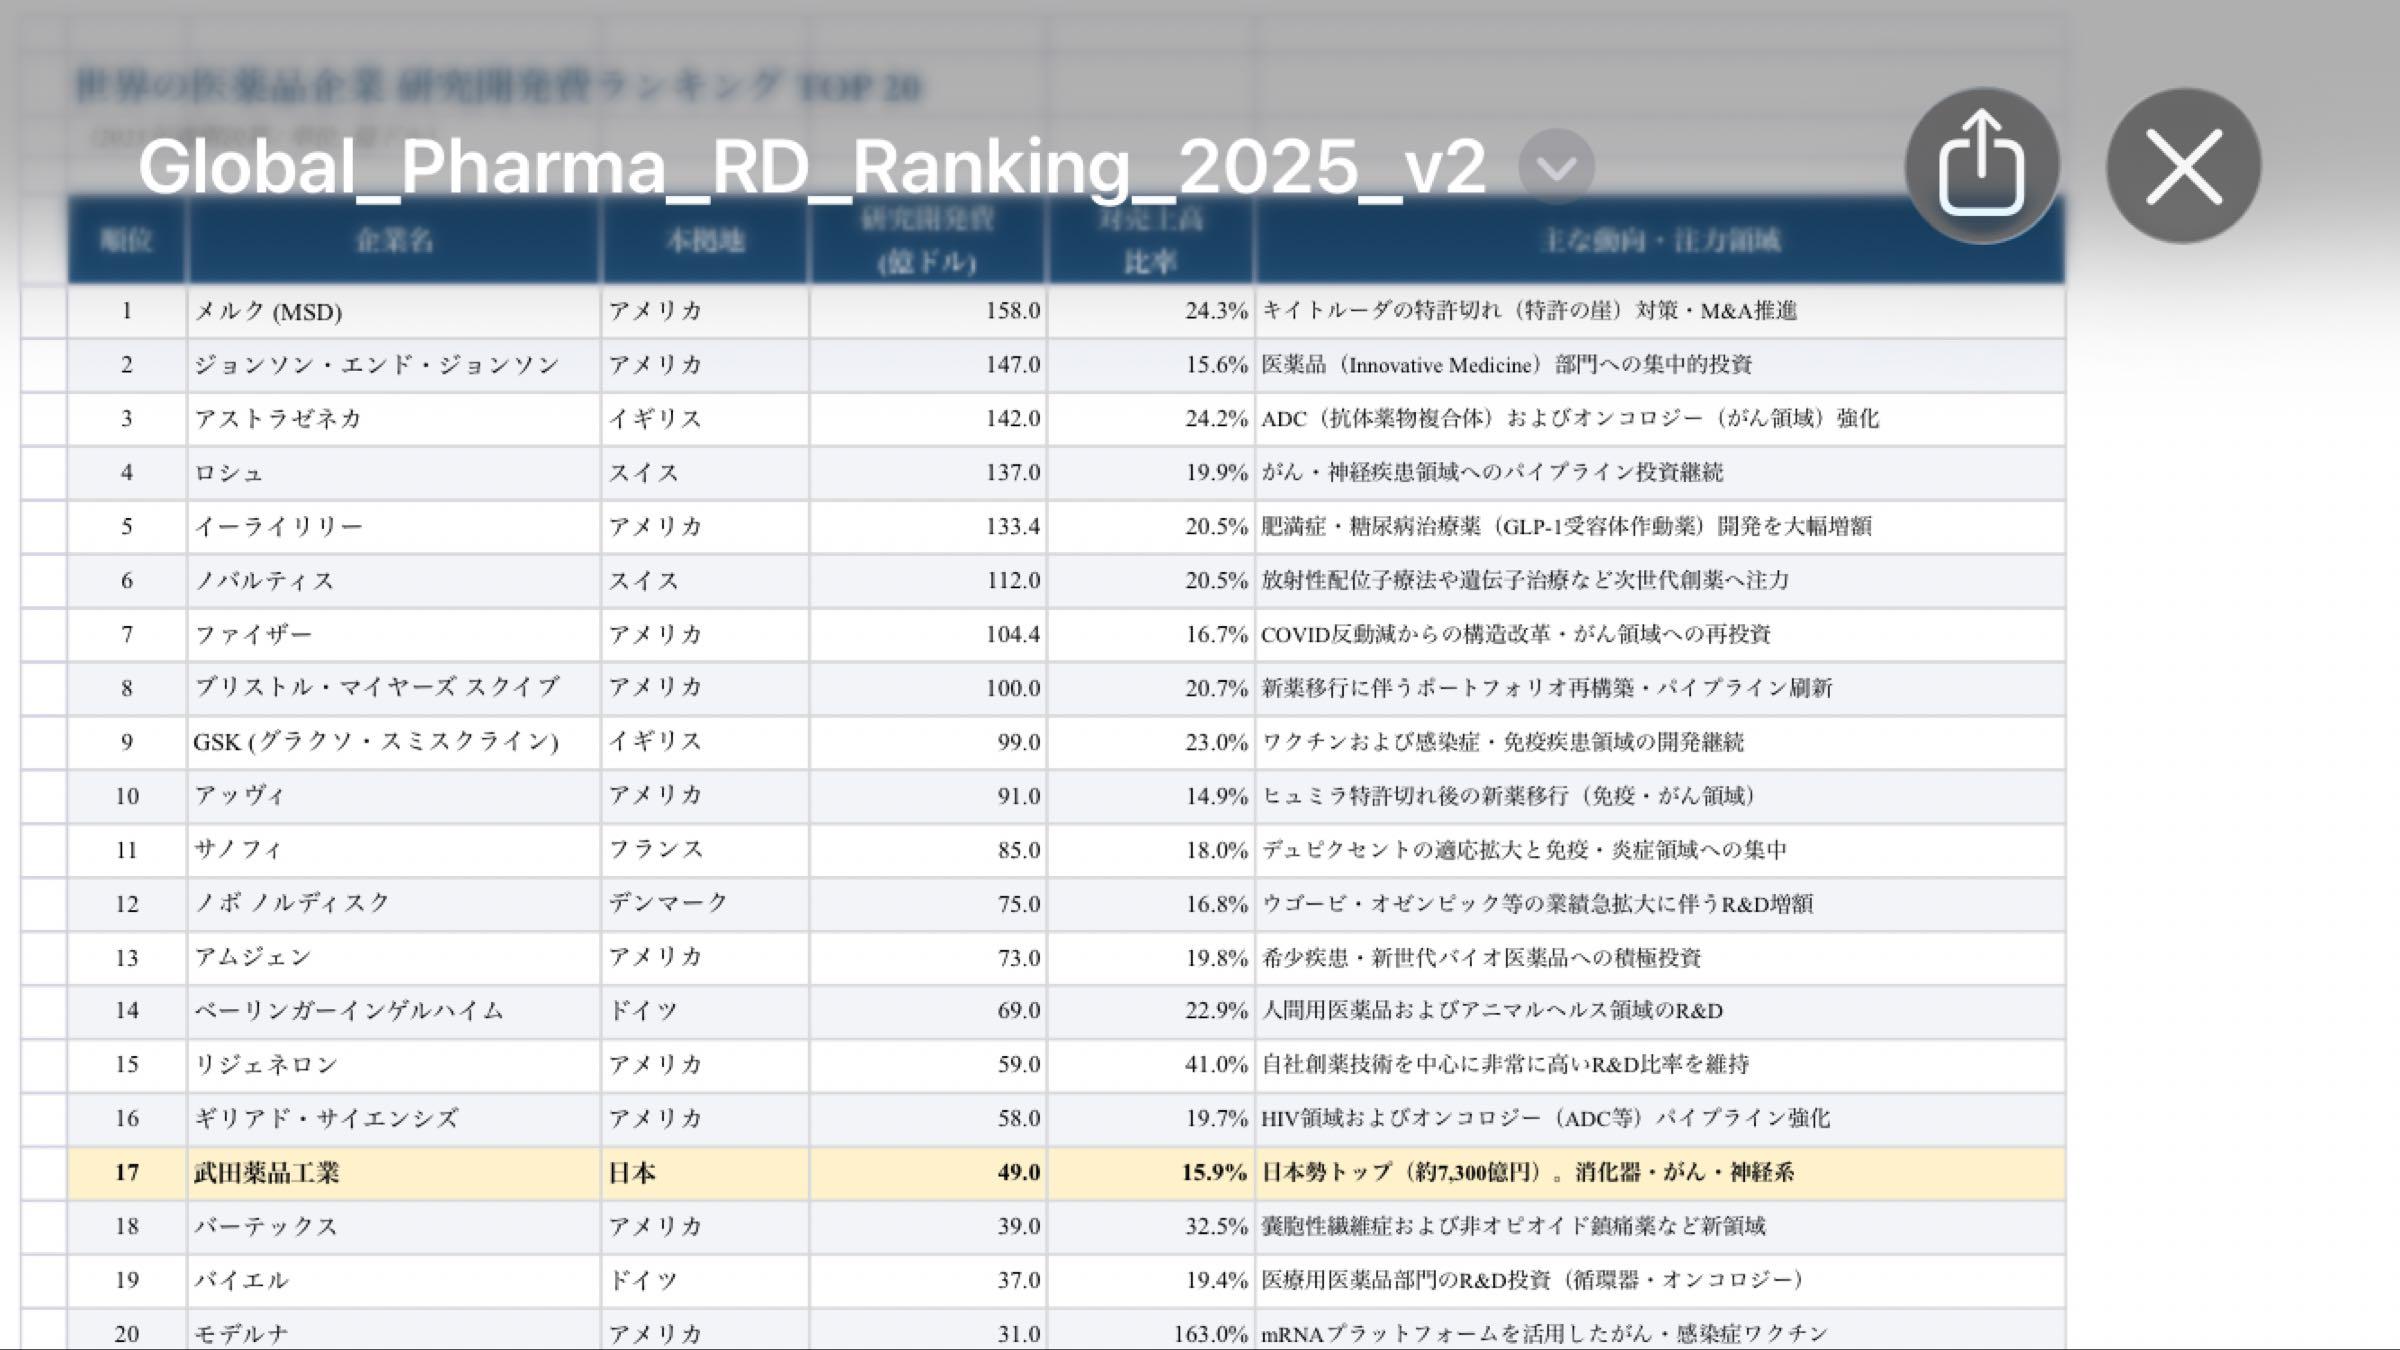Screen dimensions: 2400x1350
Task: Select ドイツ in the バイエル row
Action: (705, 1281)
